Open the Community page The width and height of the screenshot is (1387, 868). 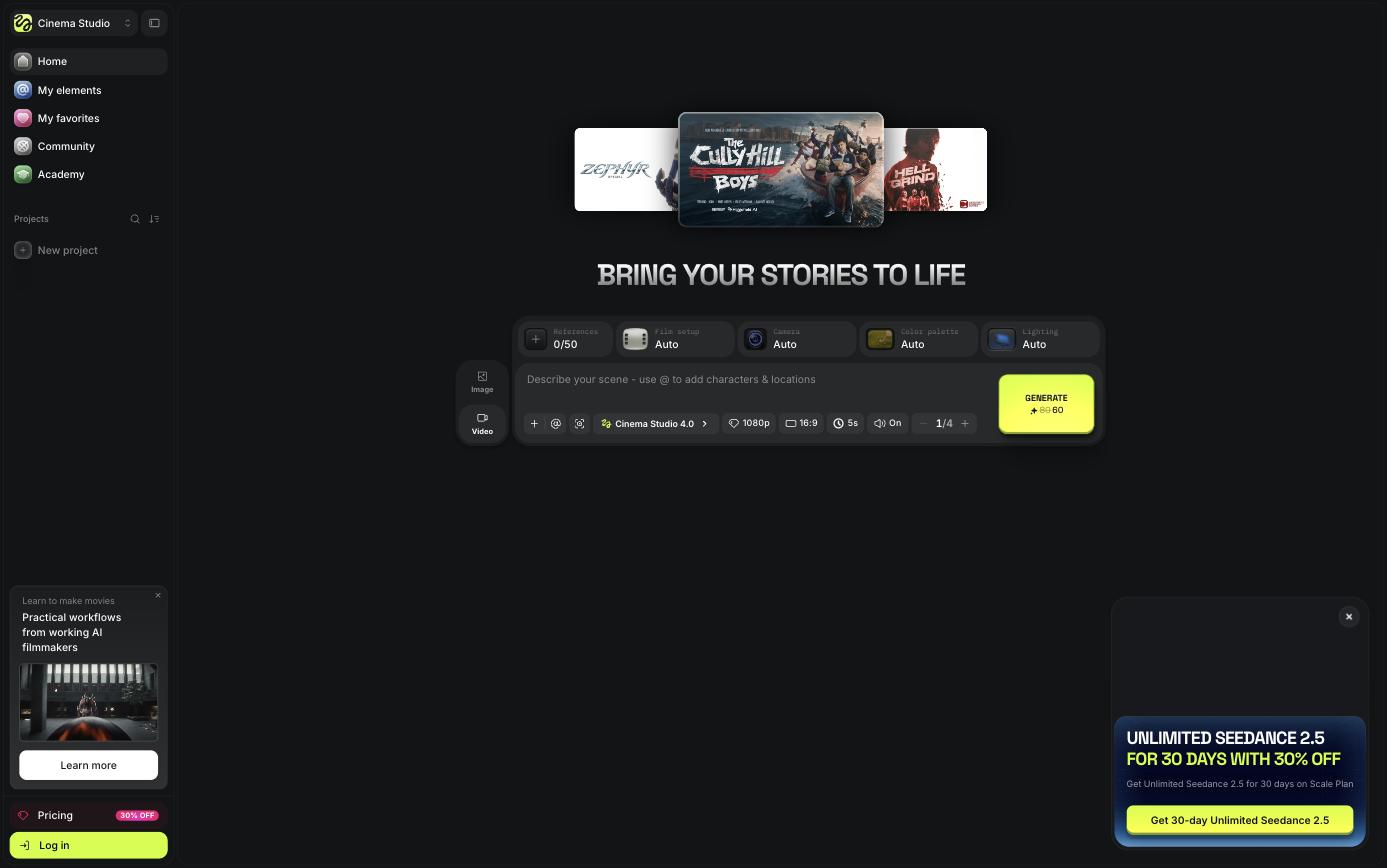click(88, 146)
